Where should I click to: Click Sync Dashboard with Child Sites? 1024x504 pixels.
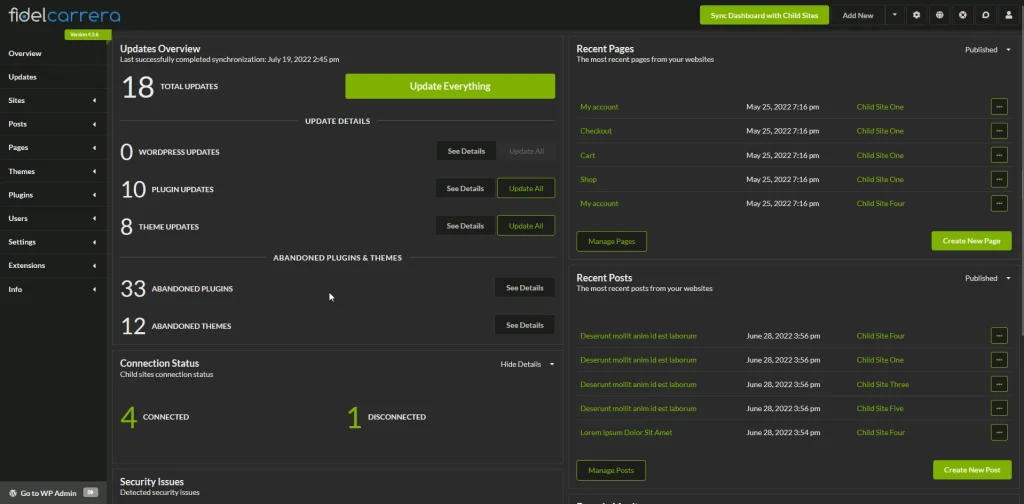(x=764, y=15)
